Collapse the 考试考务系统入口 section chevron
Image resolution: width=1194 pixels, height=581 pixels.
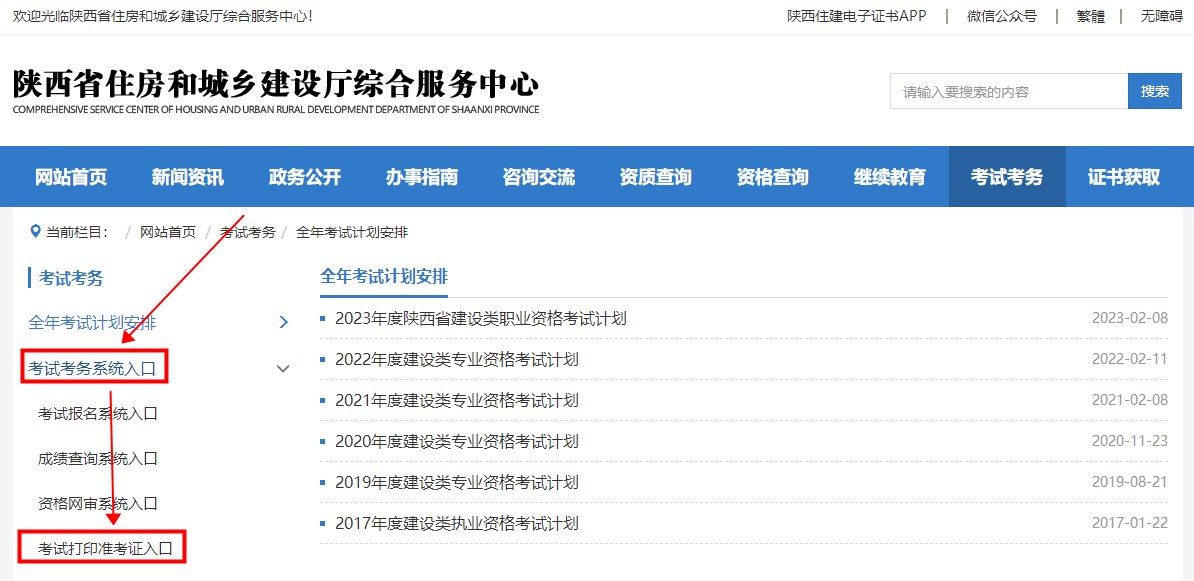pyautogui.click(x=283, y=368)
